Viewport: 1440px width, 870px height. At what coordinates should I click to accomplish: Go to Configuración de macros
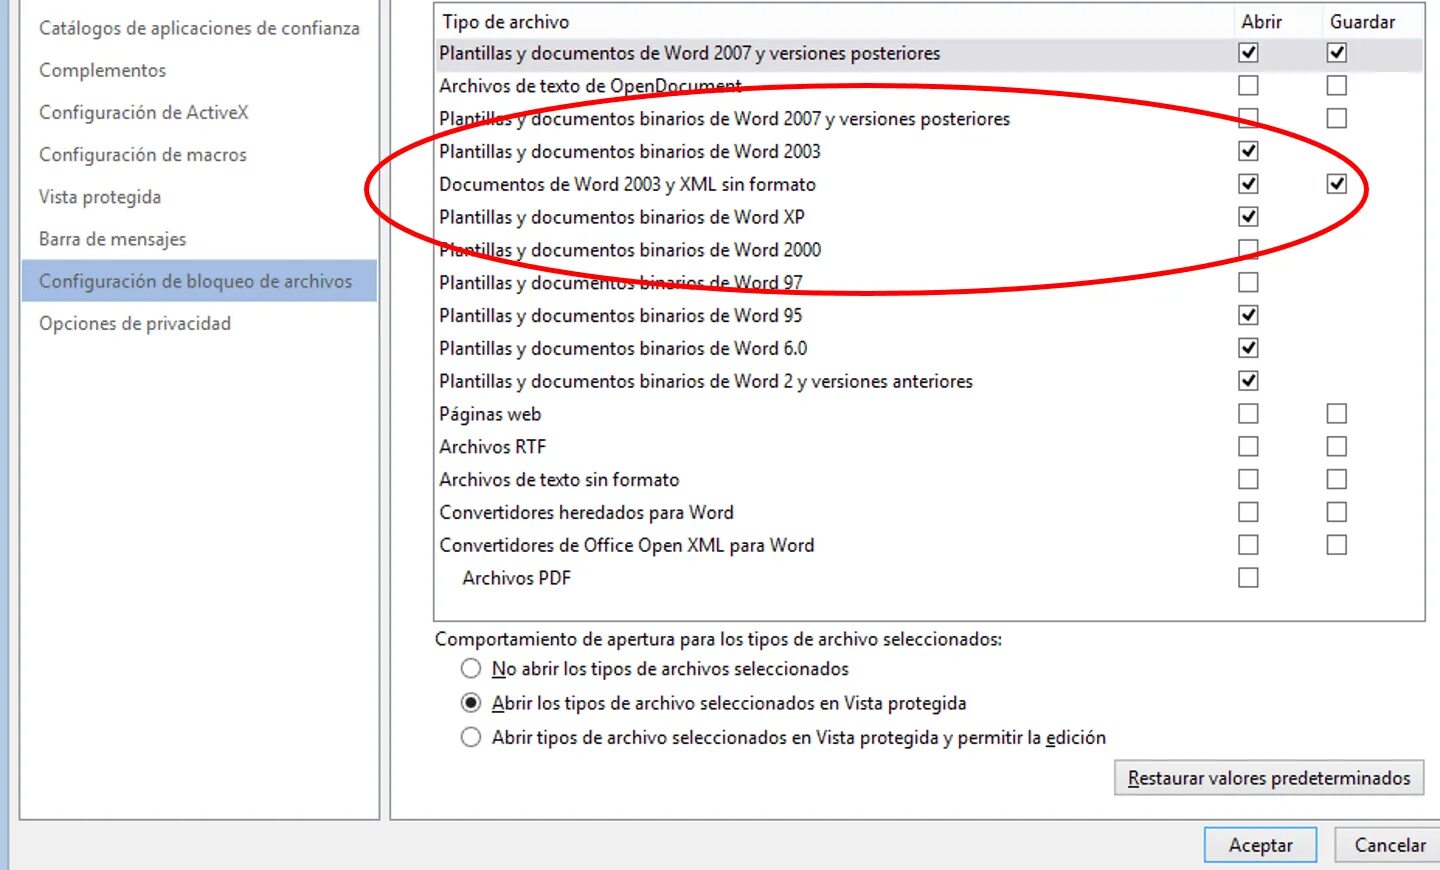(142, 154)
